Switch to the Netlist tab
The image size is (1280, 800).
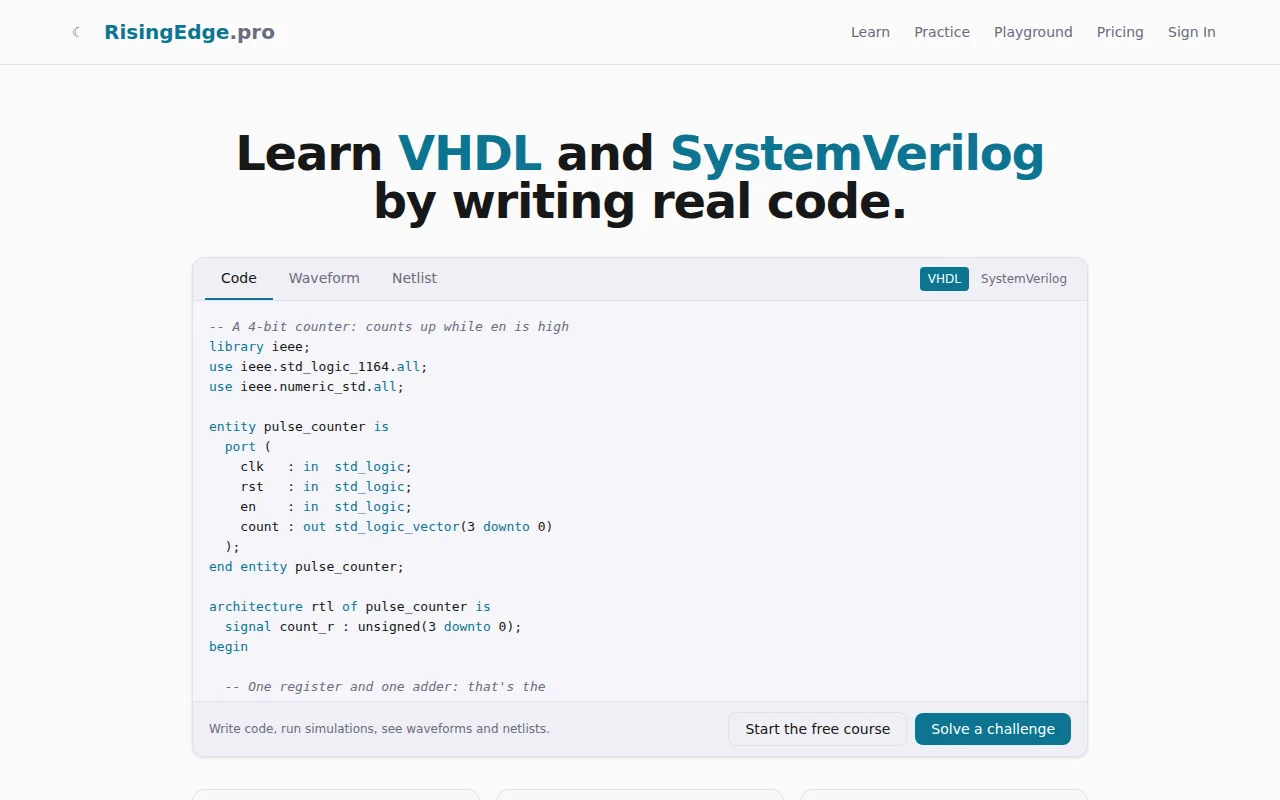point(414,279)
